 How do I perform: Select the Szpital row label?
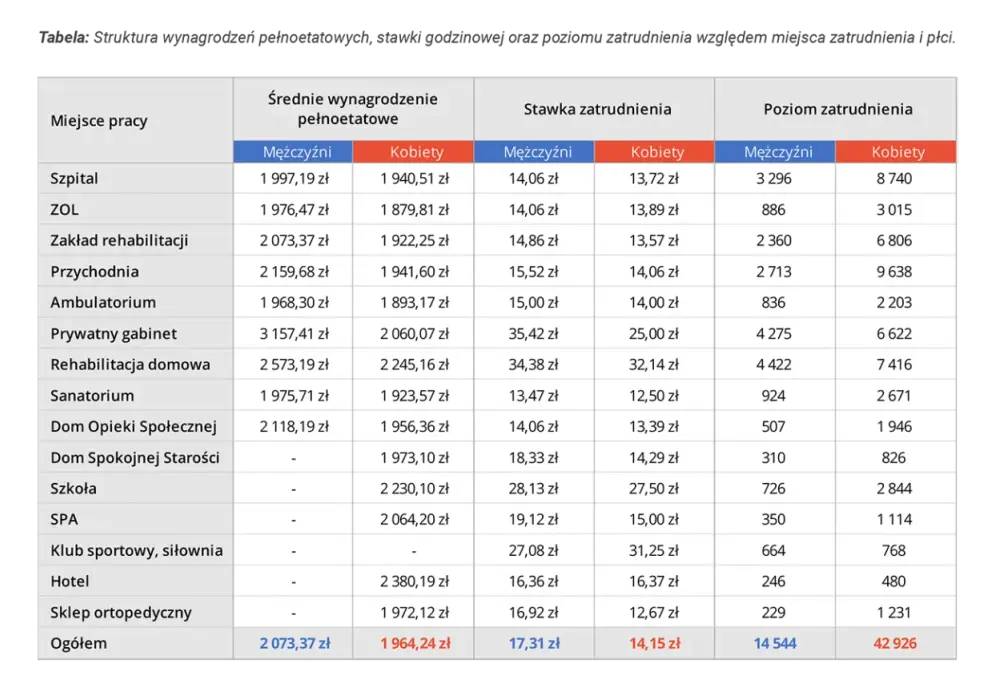(x=74, y=179)
